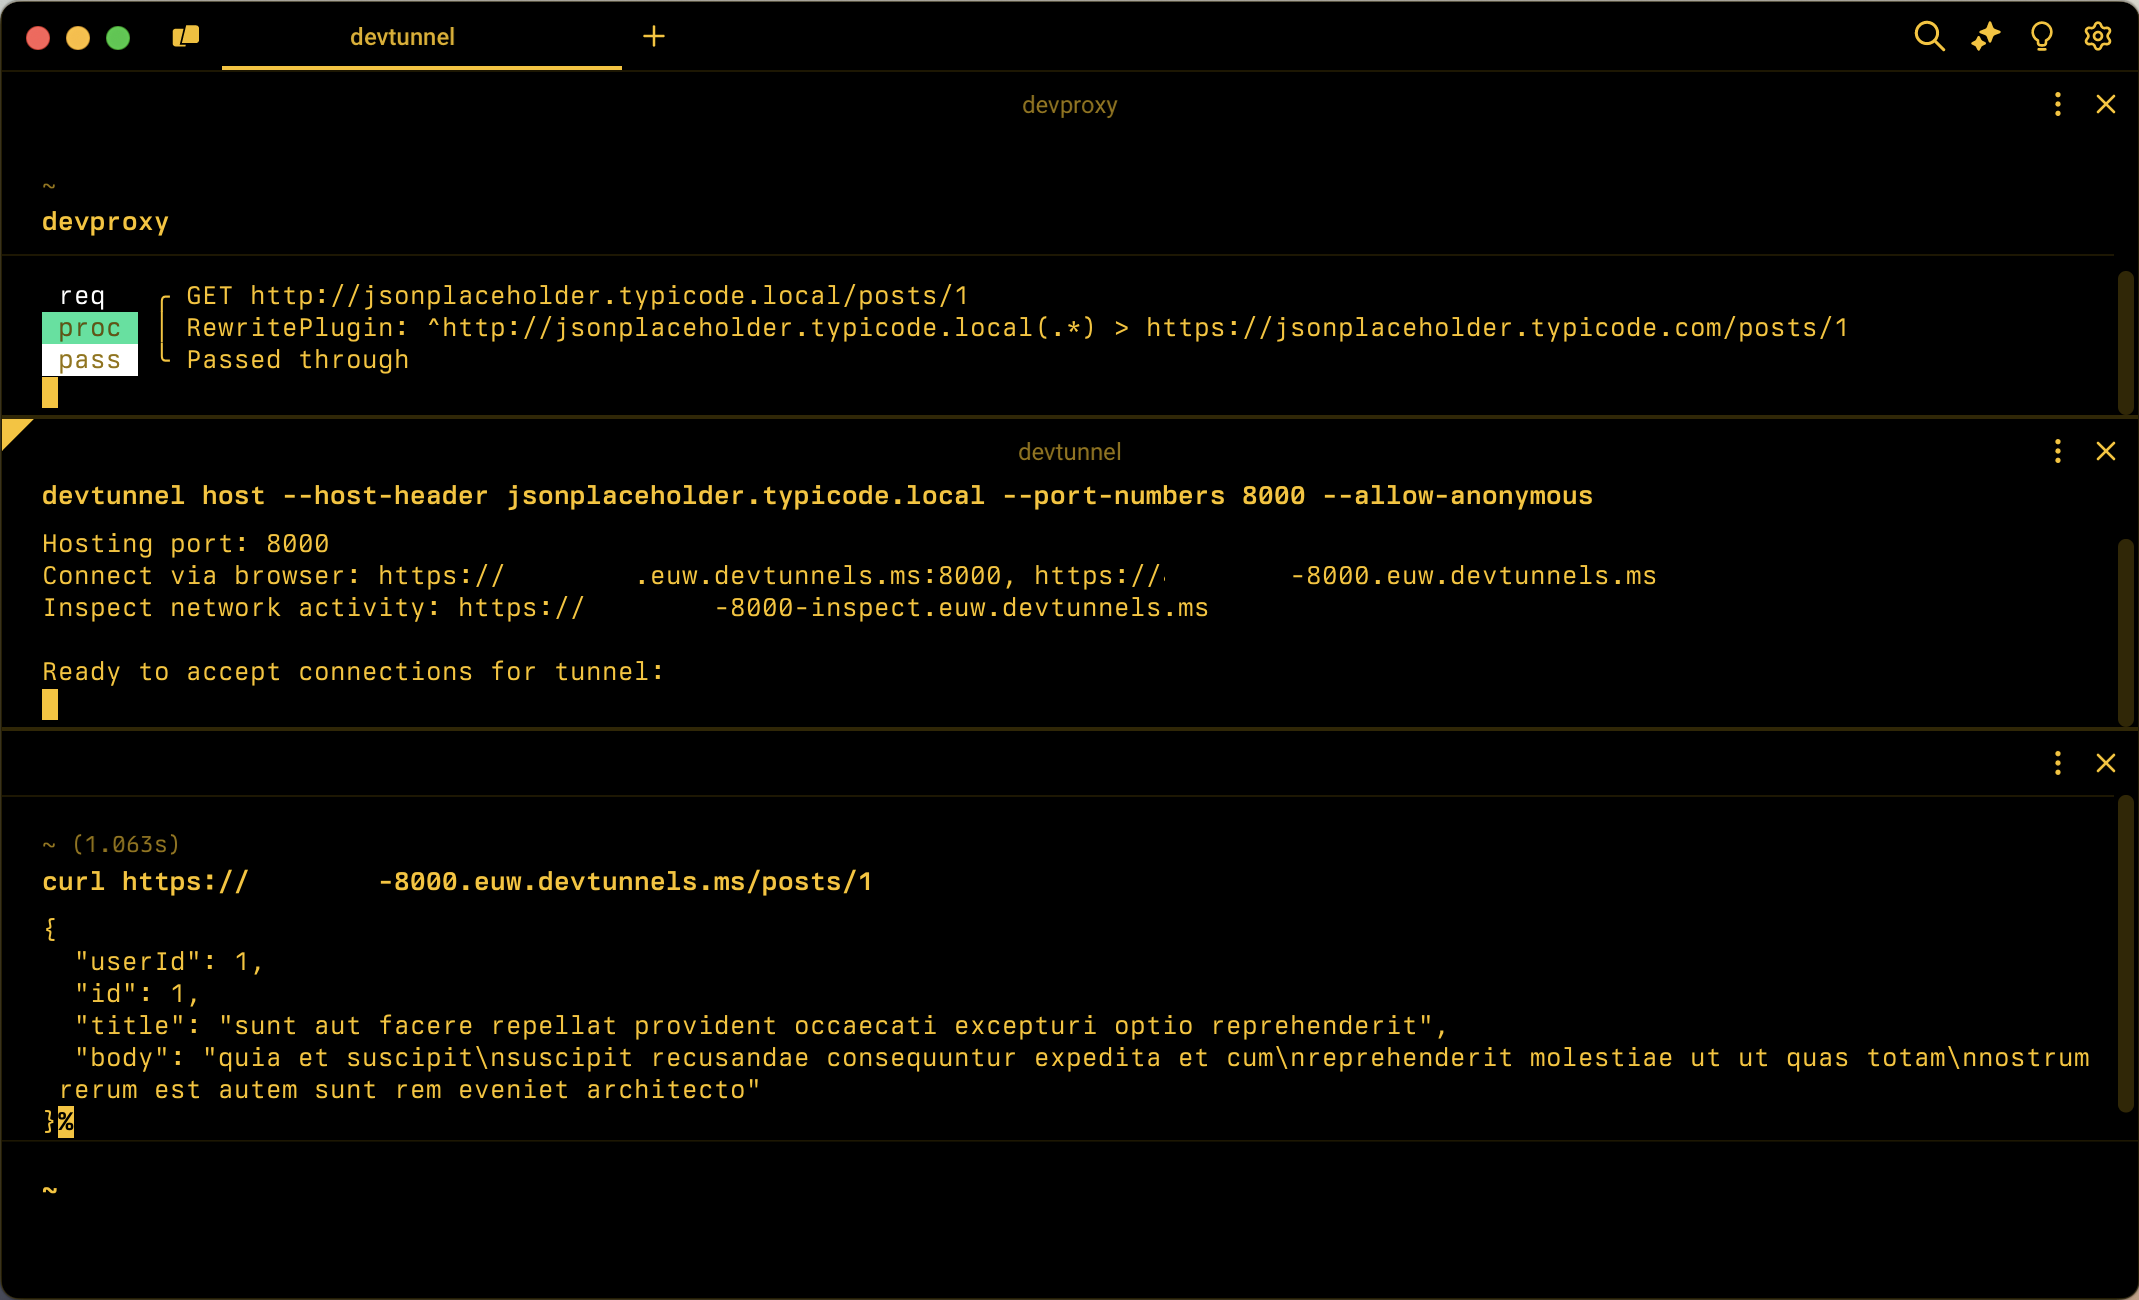Click the pass status badge
Screen dimensions: 2139x1300
tap(89, 359)
